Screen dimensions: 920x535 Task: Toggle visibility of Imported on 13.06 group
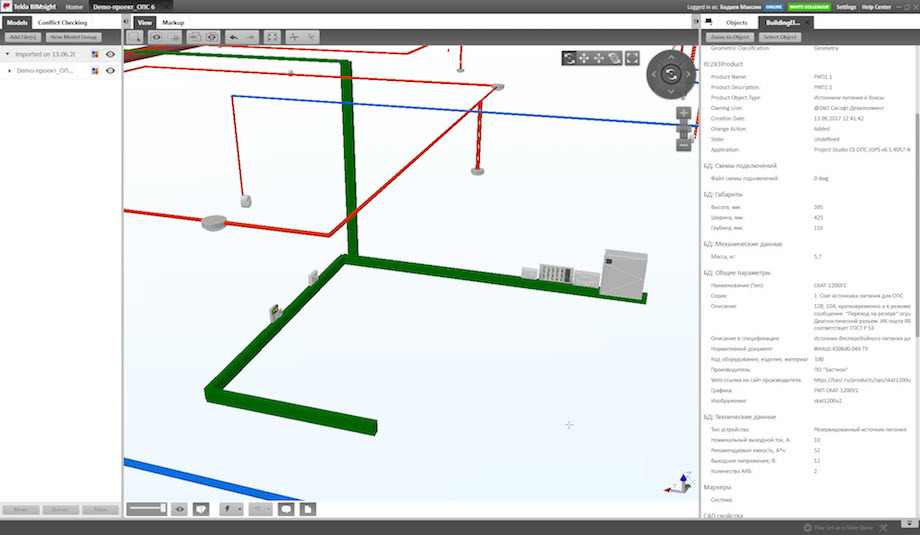(x=110, y=54)
